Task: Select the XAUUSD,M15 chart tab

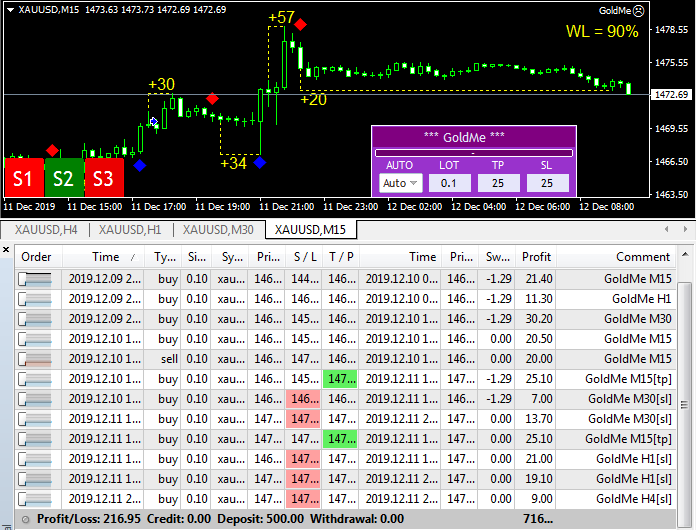Action: (310, 229)
